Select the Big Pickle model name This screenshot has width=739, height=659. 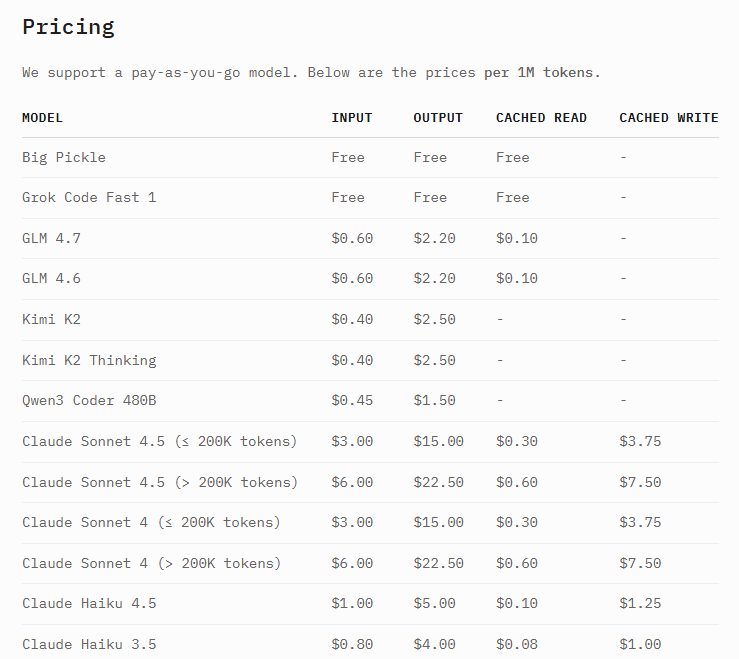click(64, 157)
